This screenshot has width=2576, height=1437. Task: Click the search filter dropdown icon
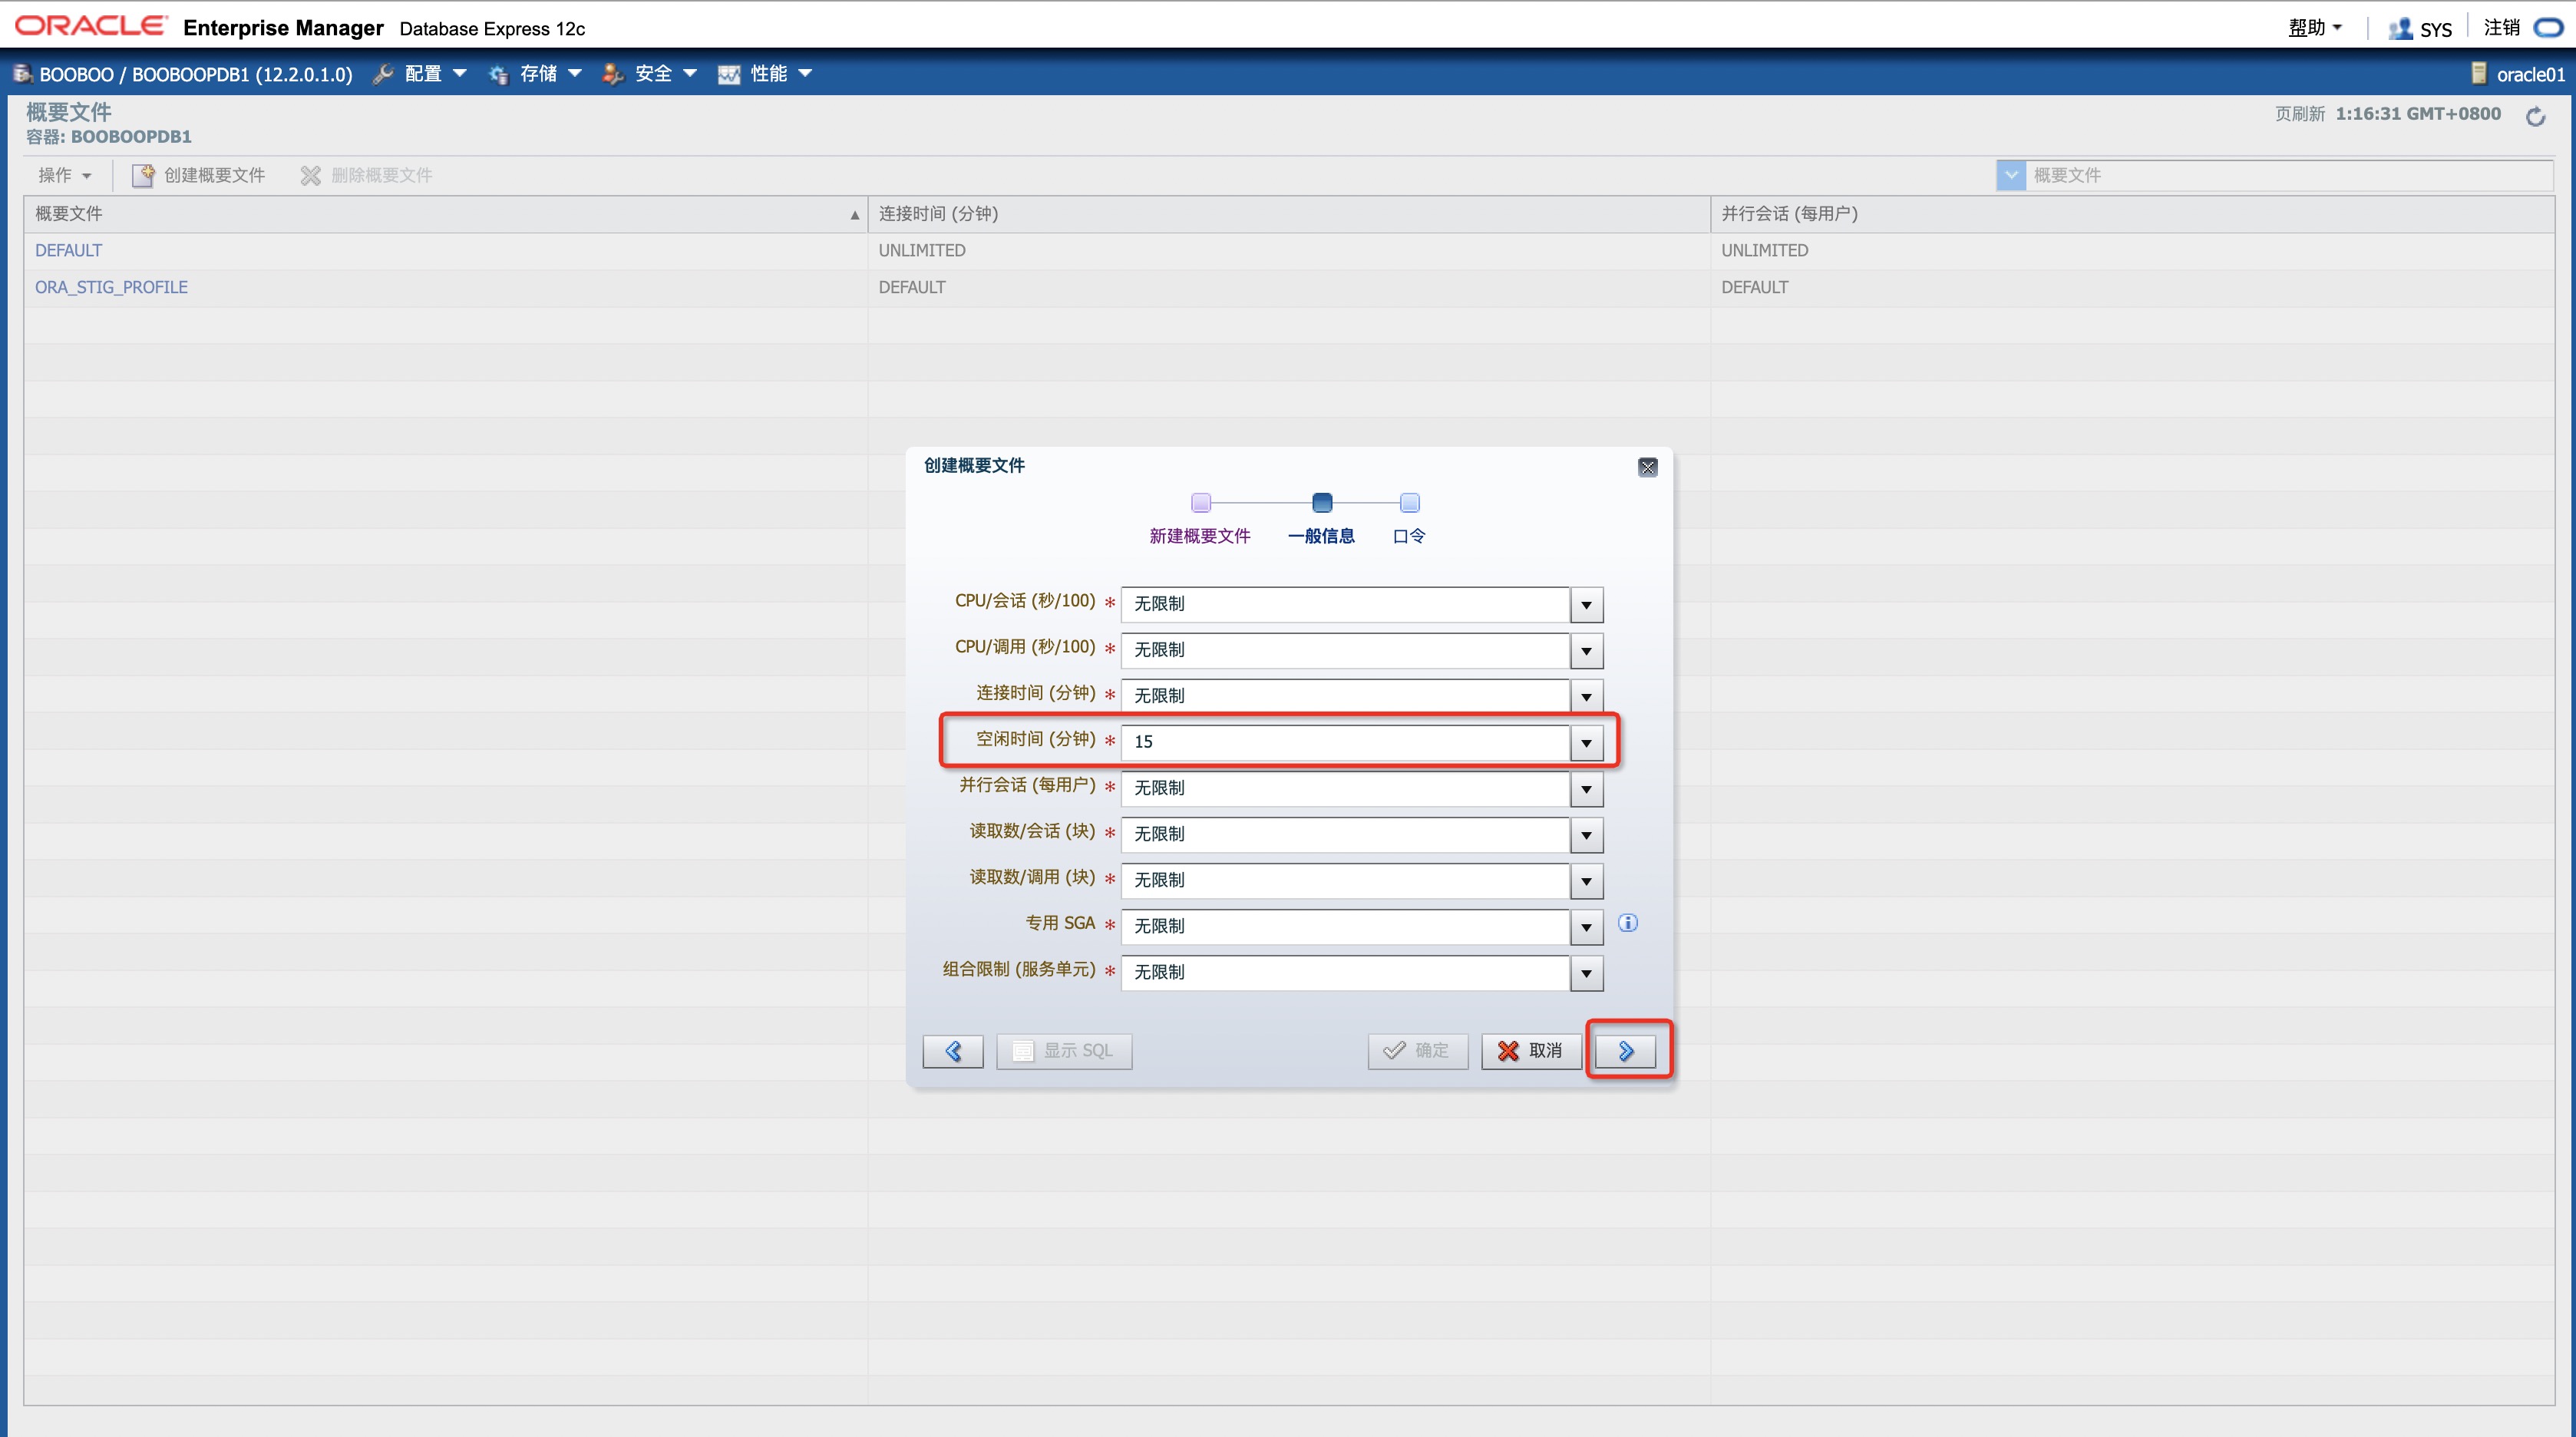click(2010, 175)
